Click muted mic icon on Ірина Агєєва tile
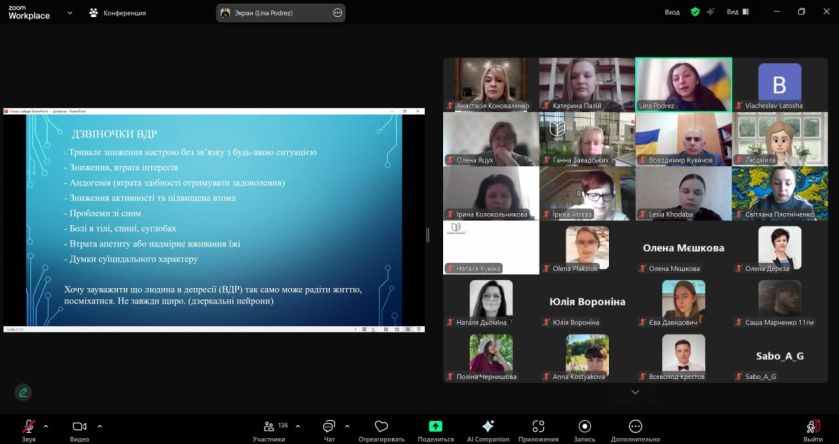The image size is (839, 444). pyautogui.click(x=546, y=215)
